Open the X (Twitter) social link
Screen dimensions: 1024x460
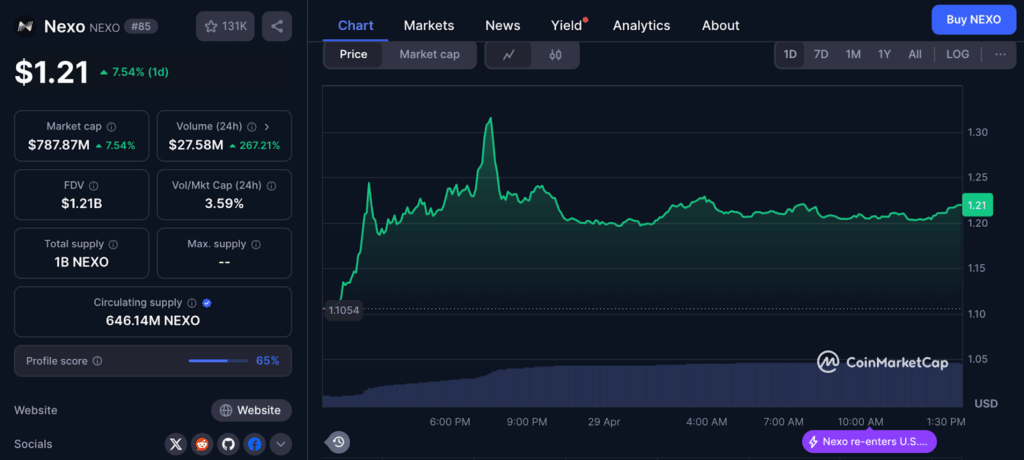(177, 444)
